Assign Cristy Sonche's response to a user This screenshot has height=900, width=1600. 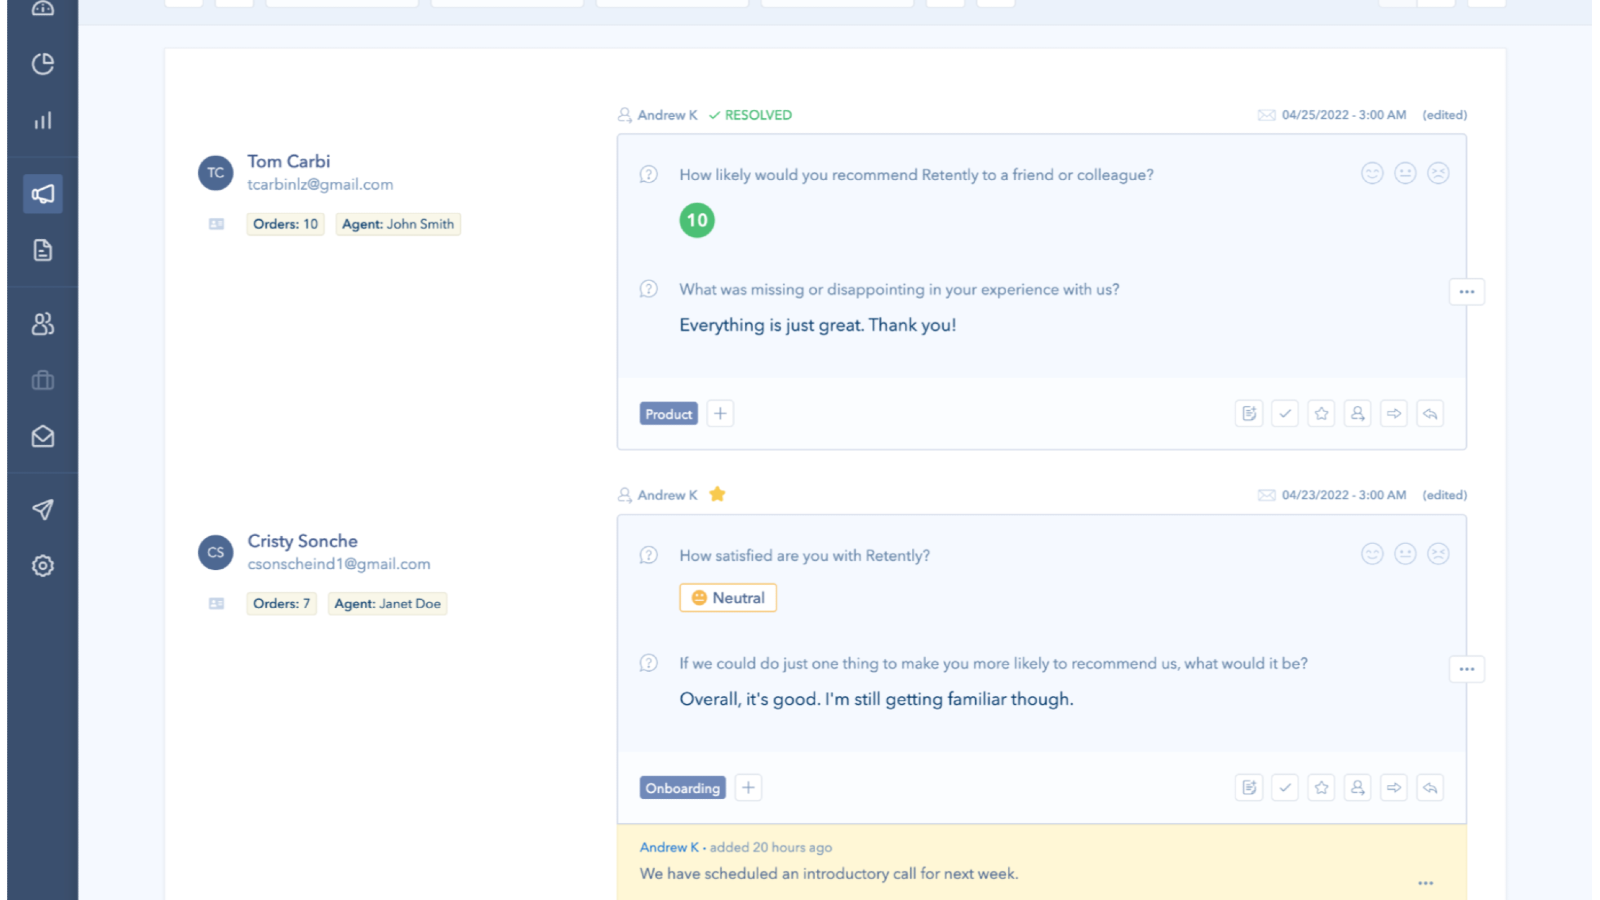tap(1357, 788)
